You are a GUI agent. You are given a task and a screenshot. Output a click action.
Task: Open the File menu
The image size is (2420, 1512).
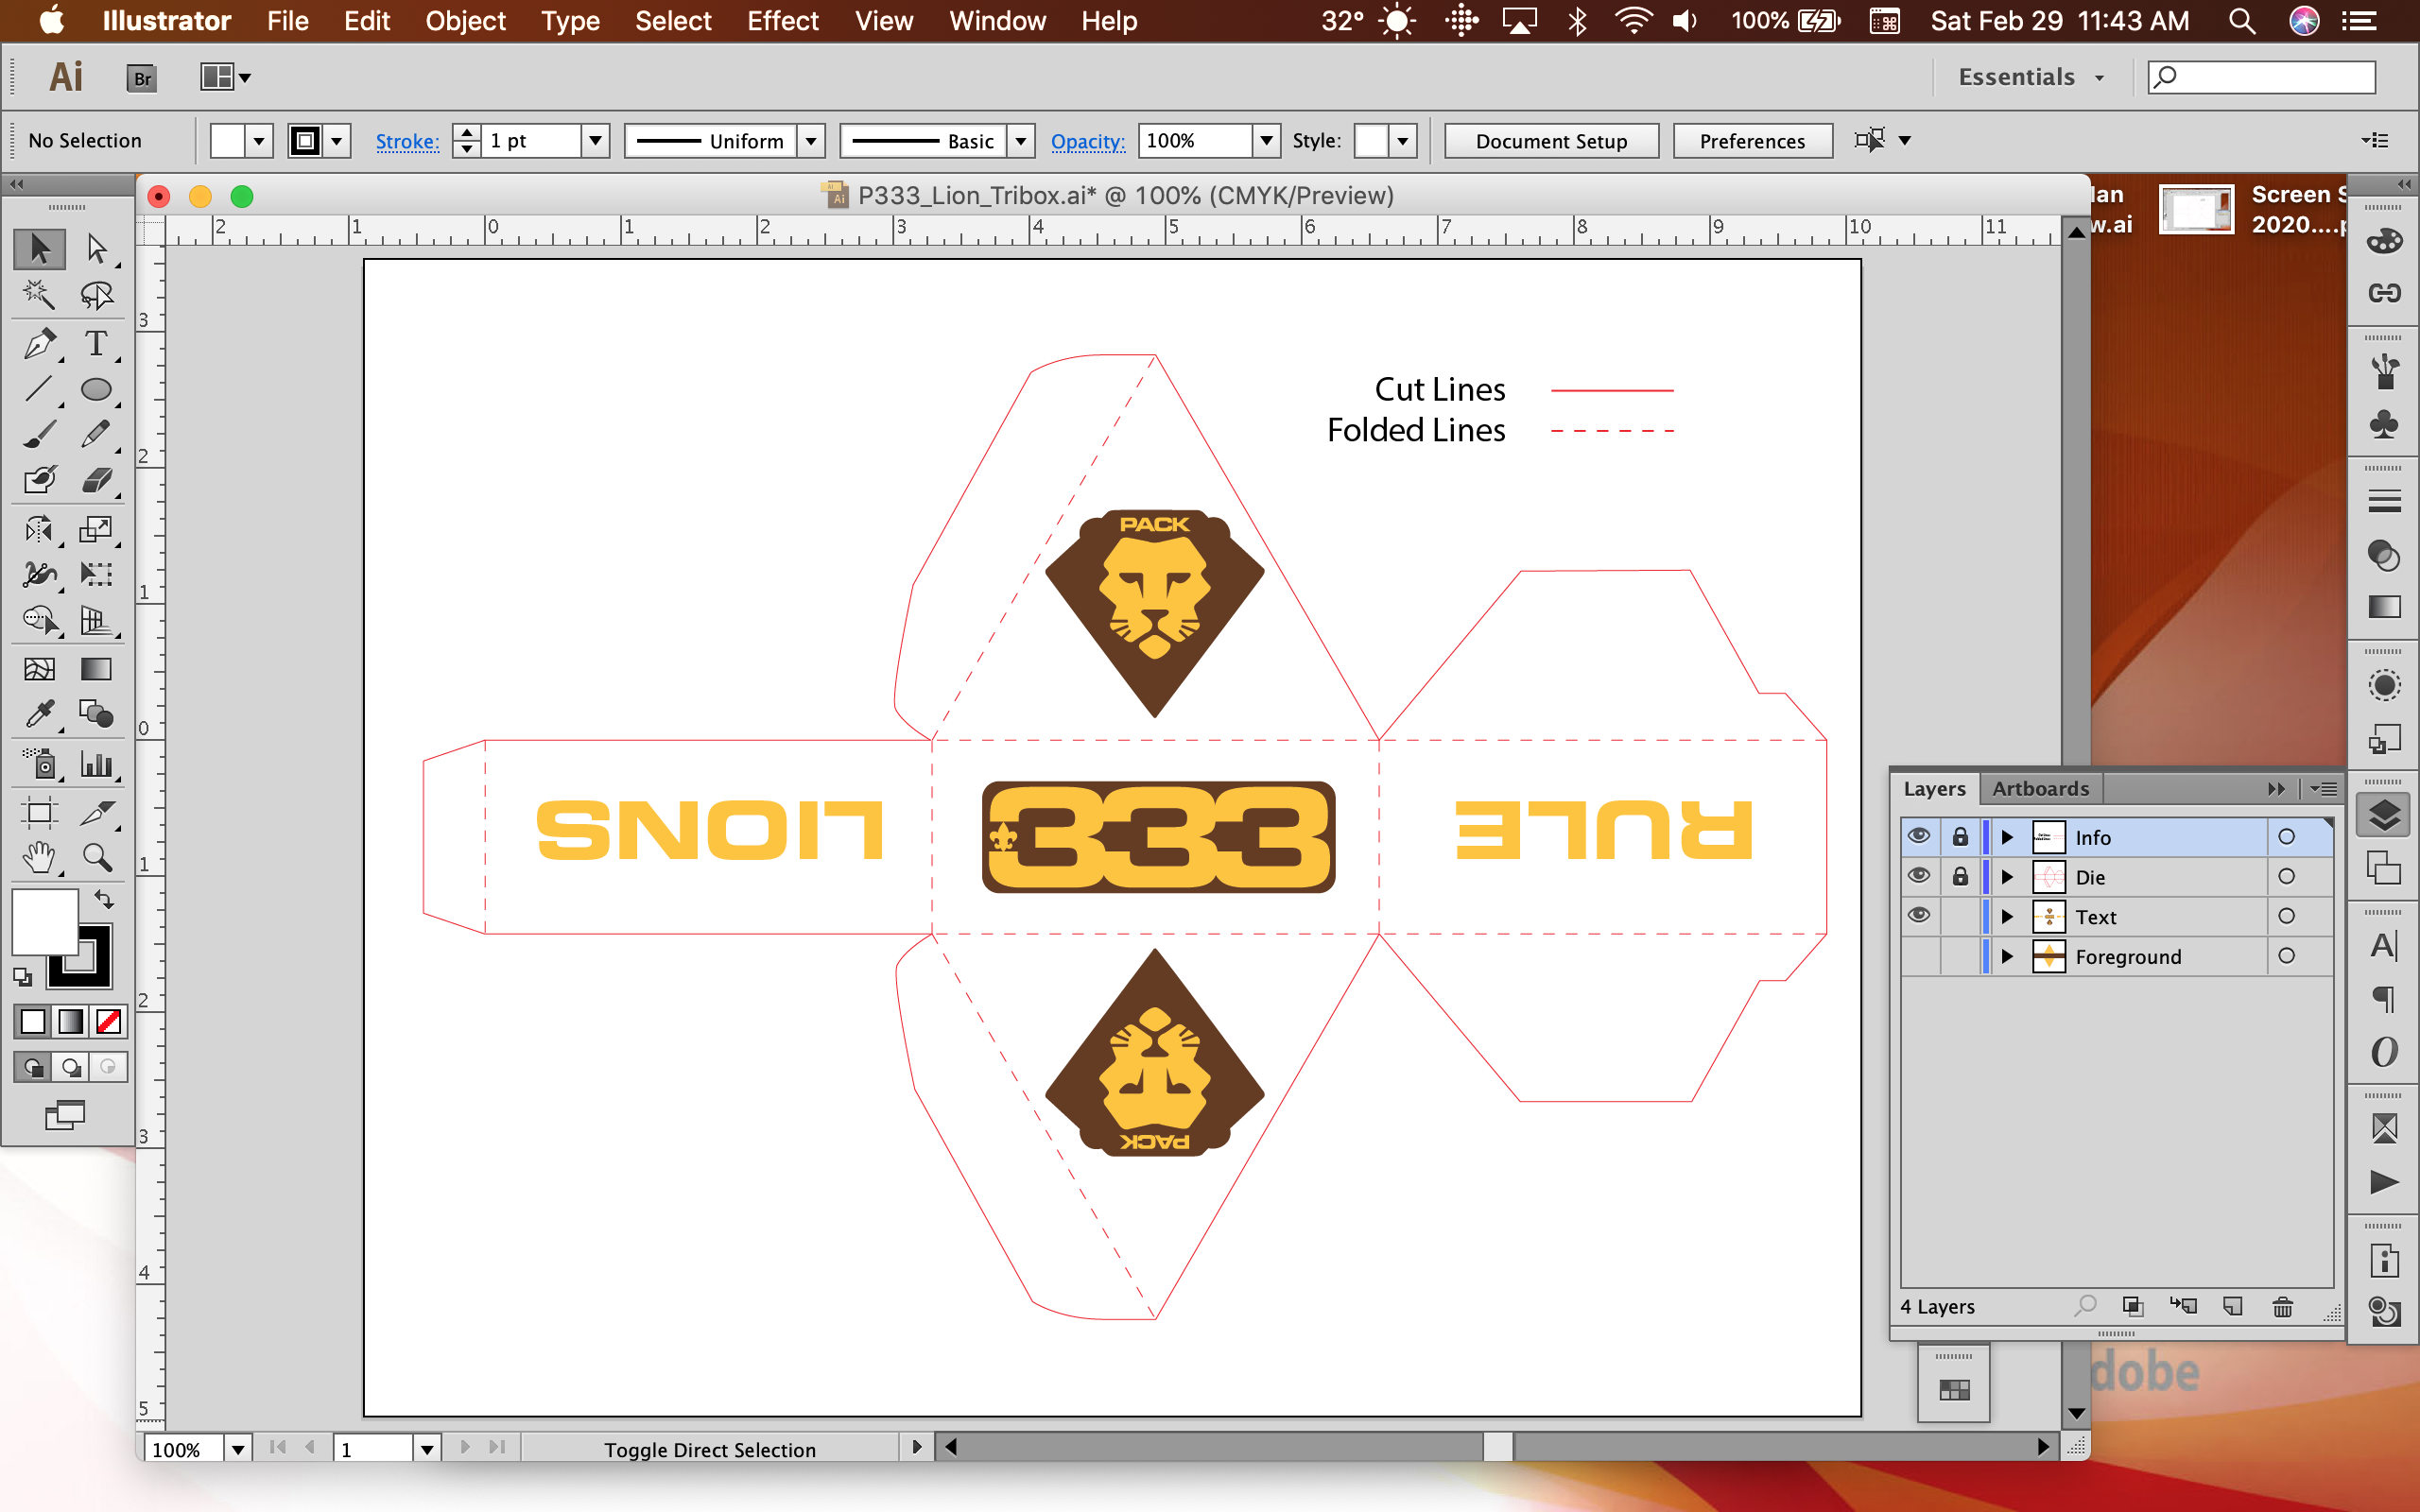pyautogui.click(x=287, y=21)
